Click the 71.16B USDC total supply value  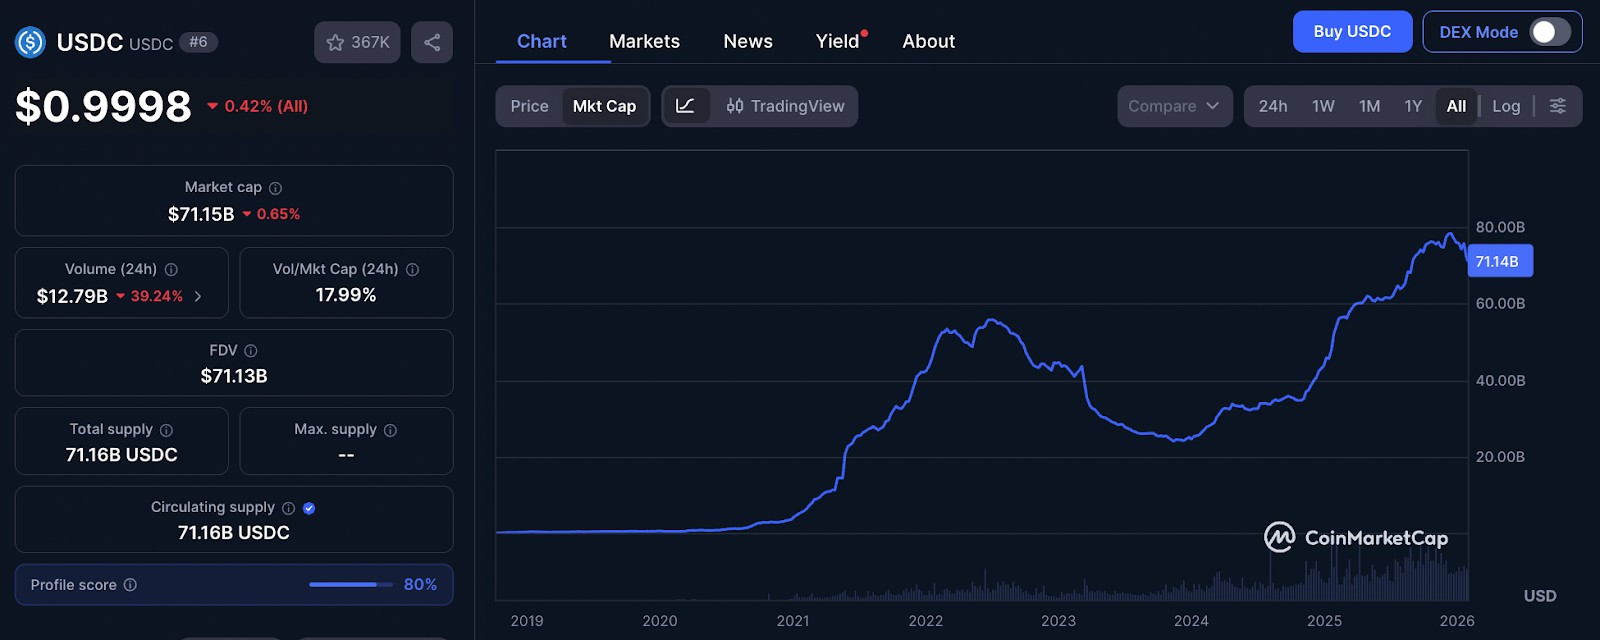[x=122, y=455]
